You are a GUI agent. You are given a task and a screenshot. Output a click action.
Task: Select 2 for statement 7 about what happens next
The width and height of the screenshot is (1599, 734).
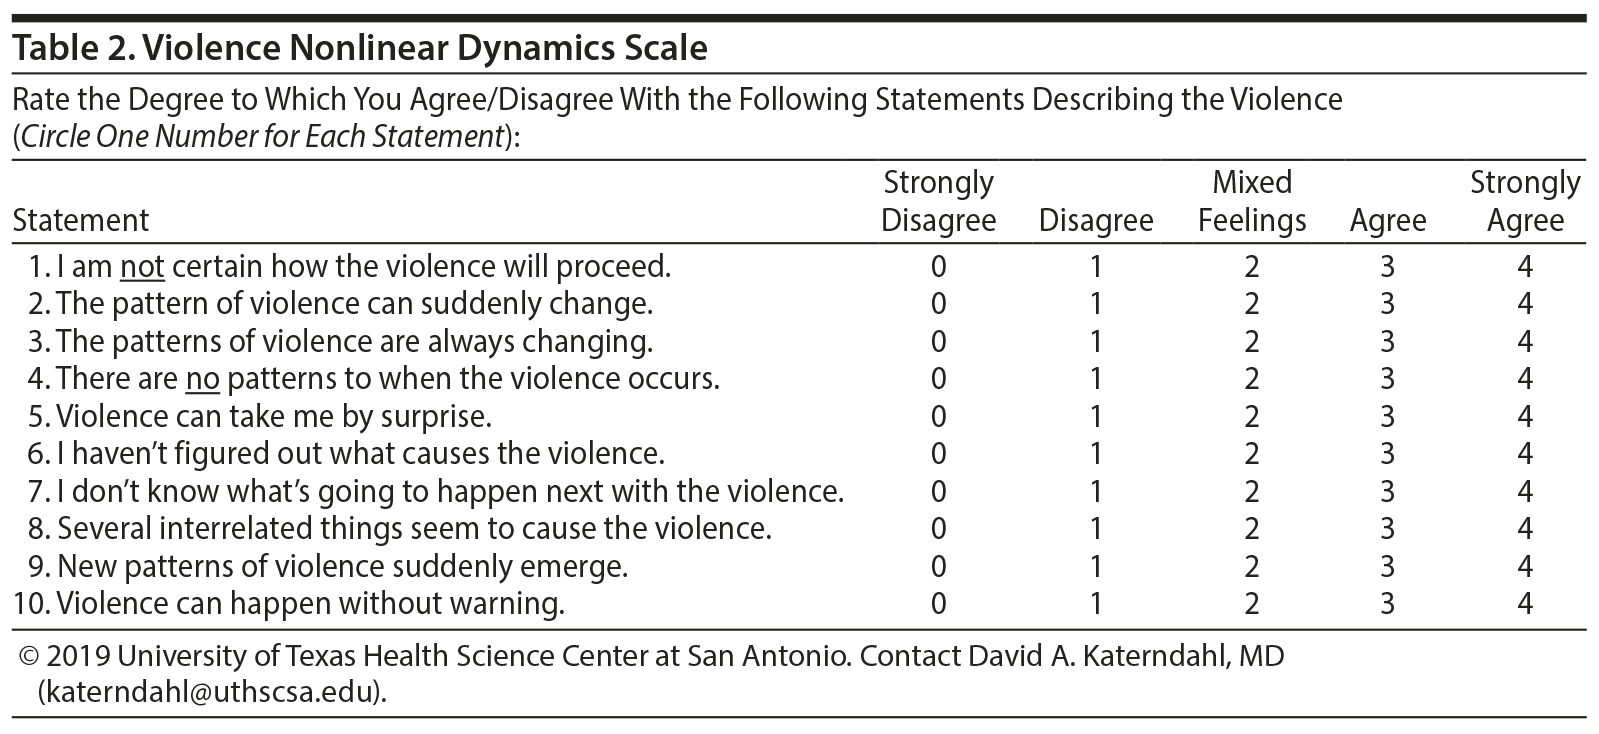1252,492
